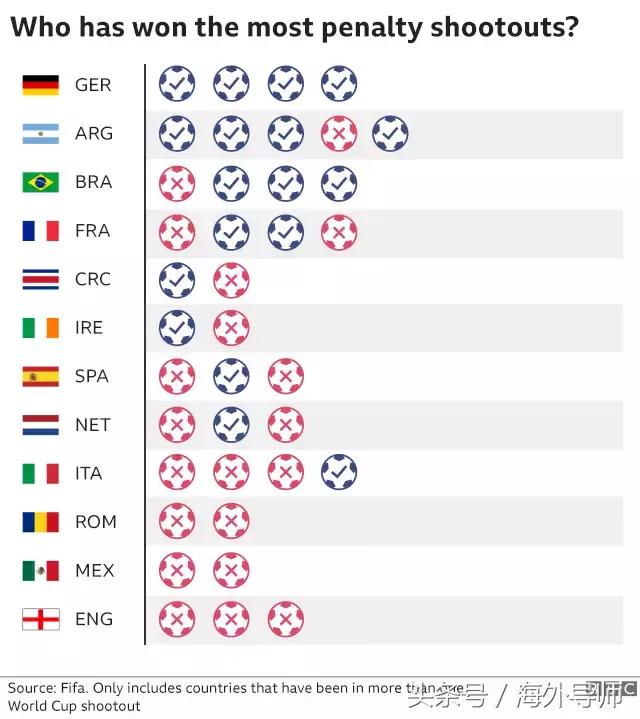Click the Germany flag icon
This screenshot has height=719, width=640.
pos(41,85)
